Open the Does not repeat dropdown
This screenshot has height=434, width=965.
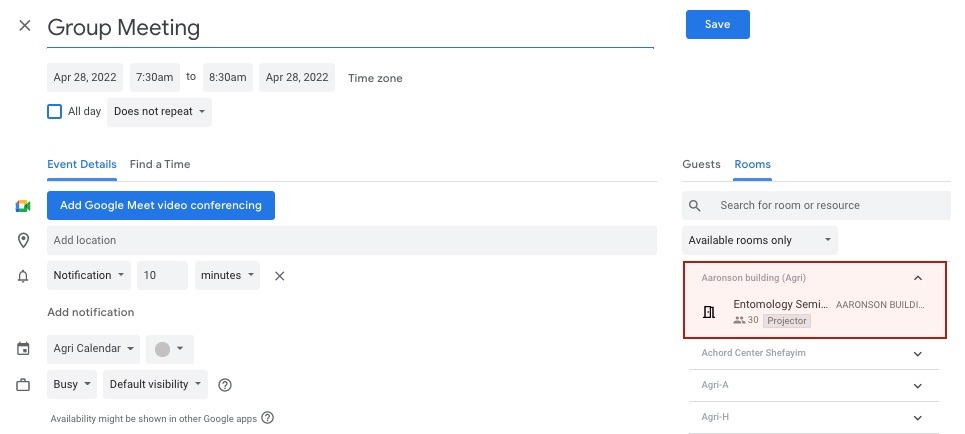click(159, 112)
